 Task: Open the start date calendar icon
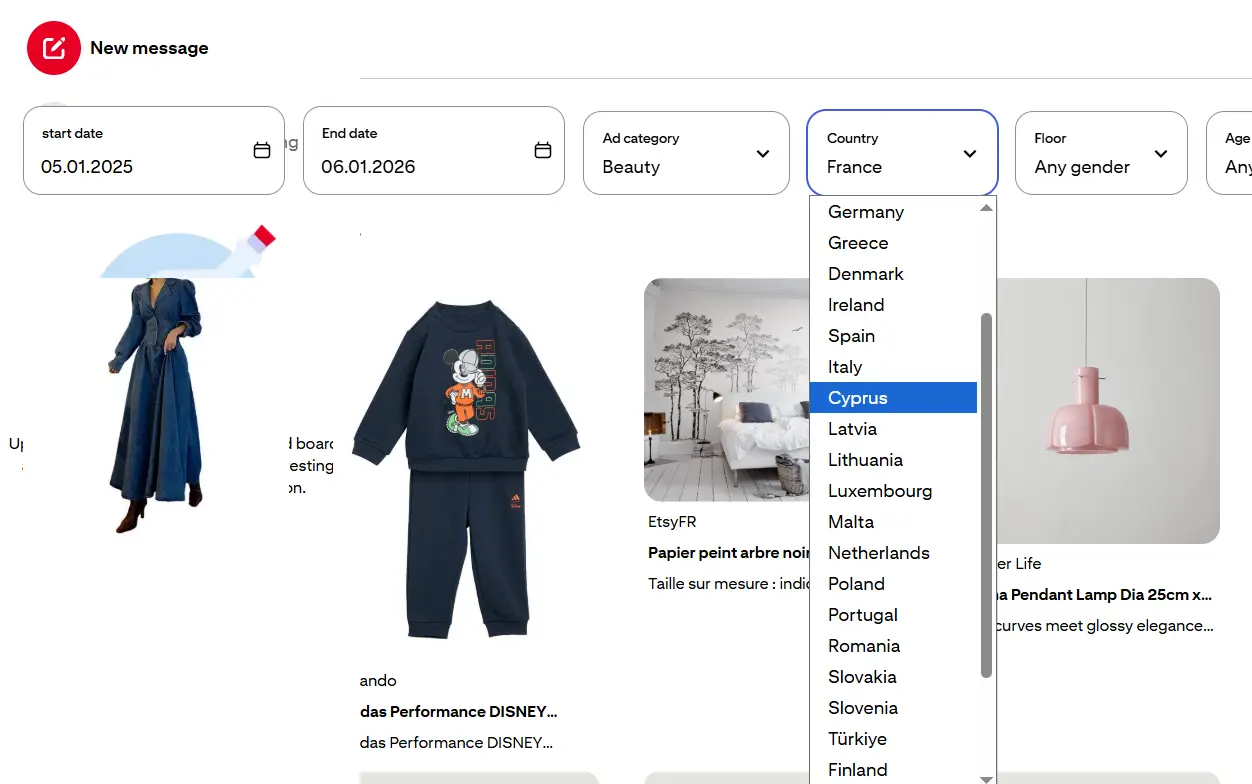coord(262,148)
